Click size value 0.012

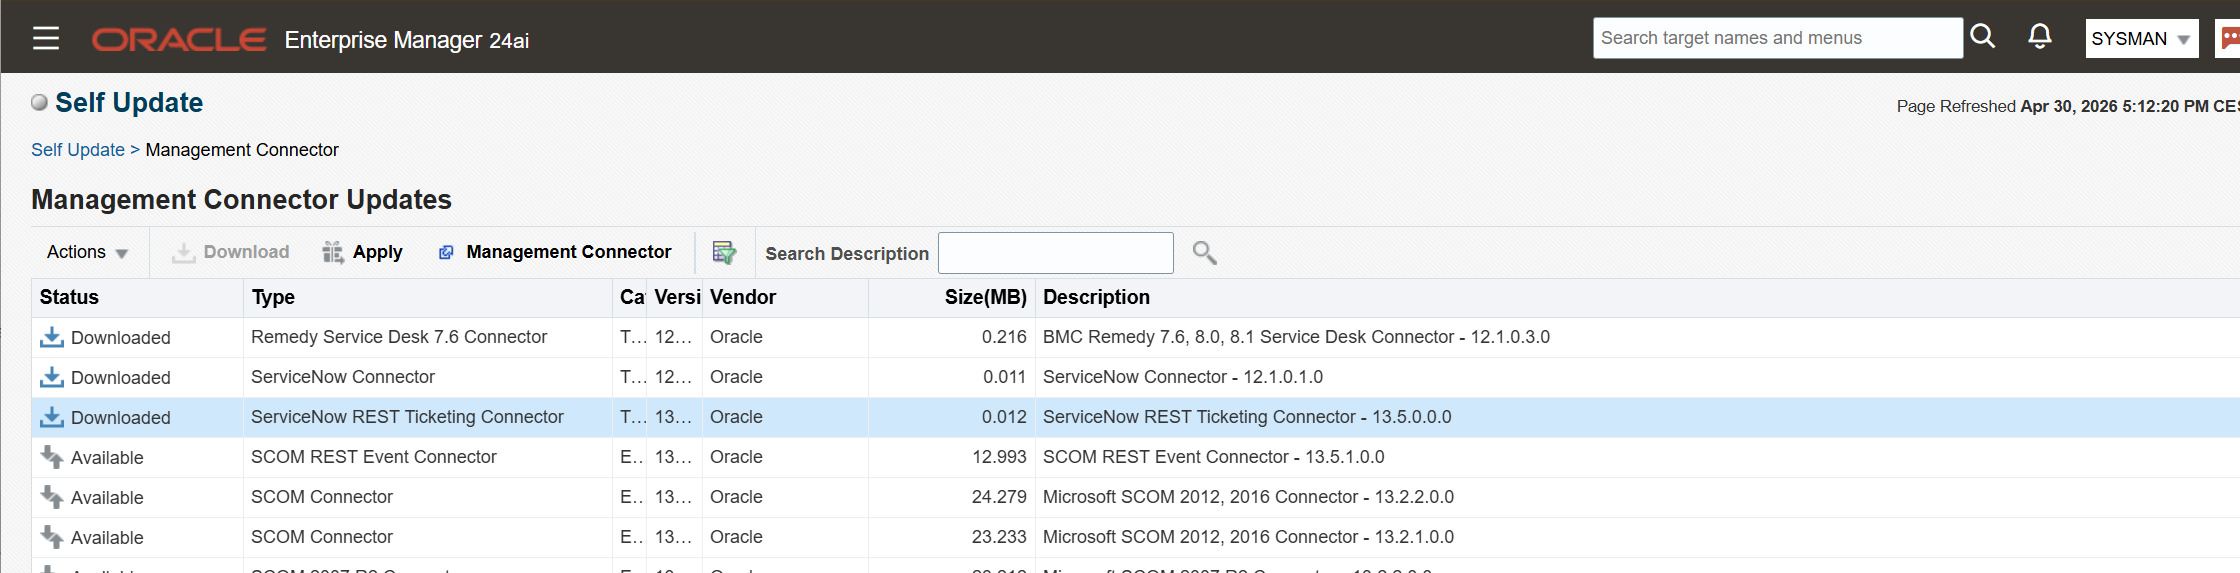1004,417
